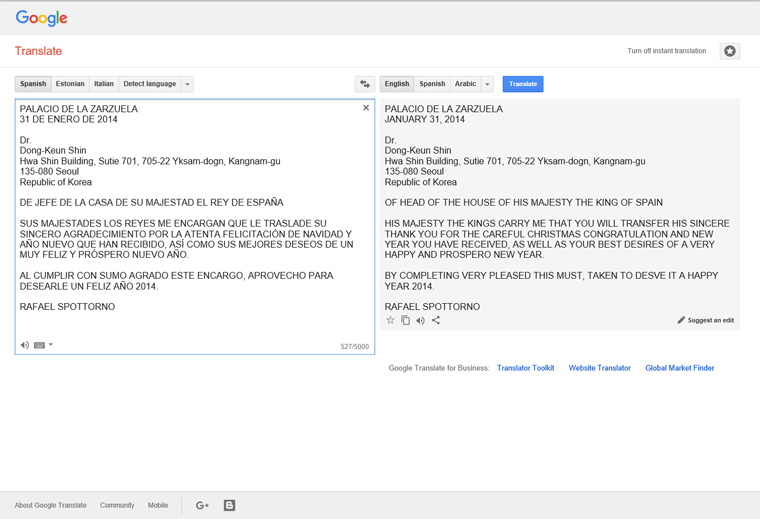Expand the source language dropdown
Image resolution: width=760 pixels, height=519 pixels.
(x=188, y=84)
